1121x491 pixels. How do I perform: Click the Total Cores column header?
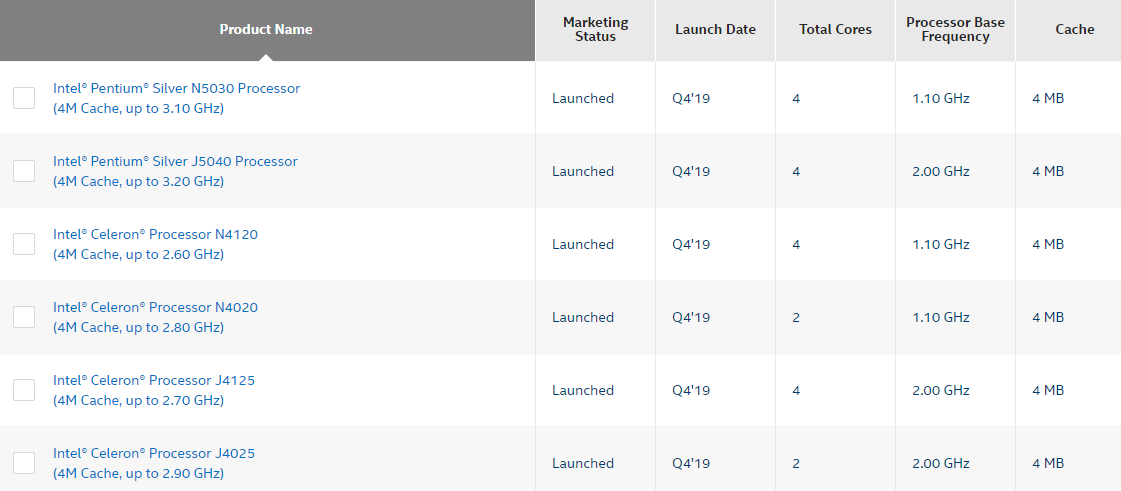(x=835, y=29)
